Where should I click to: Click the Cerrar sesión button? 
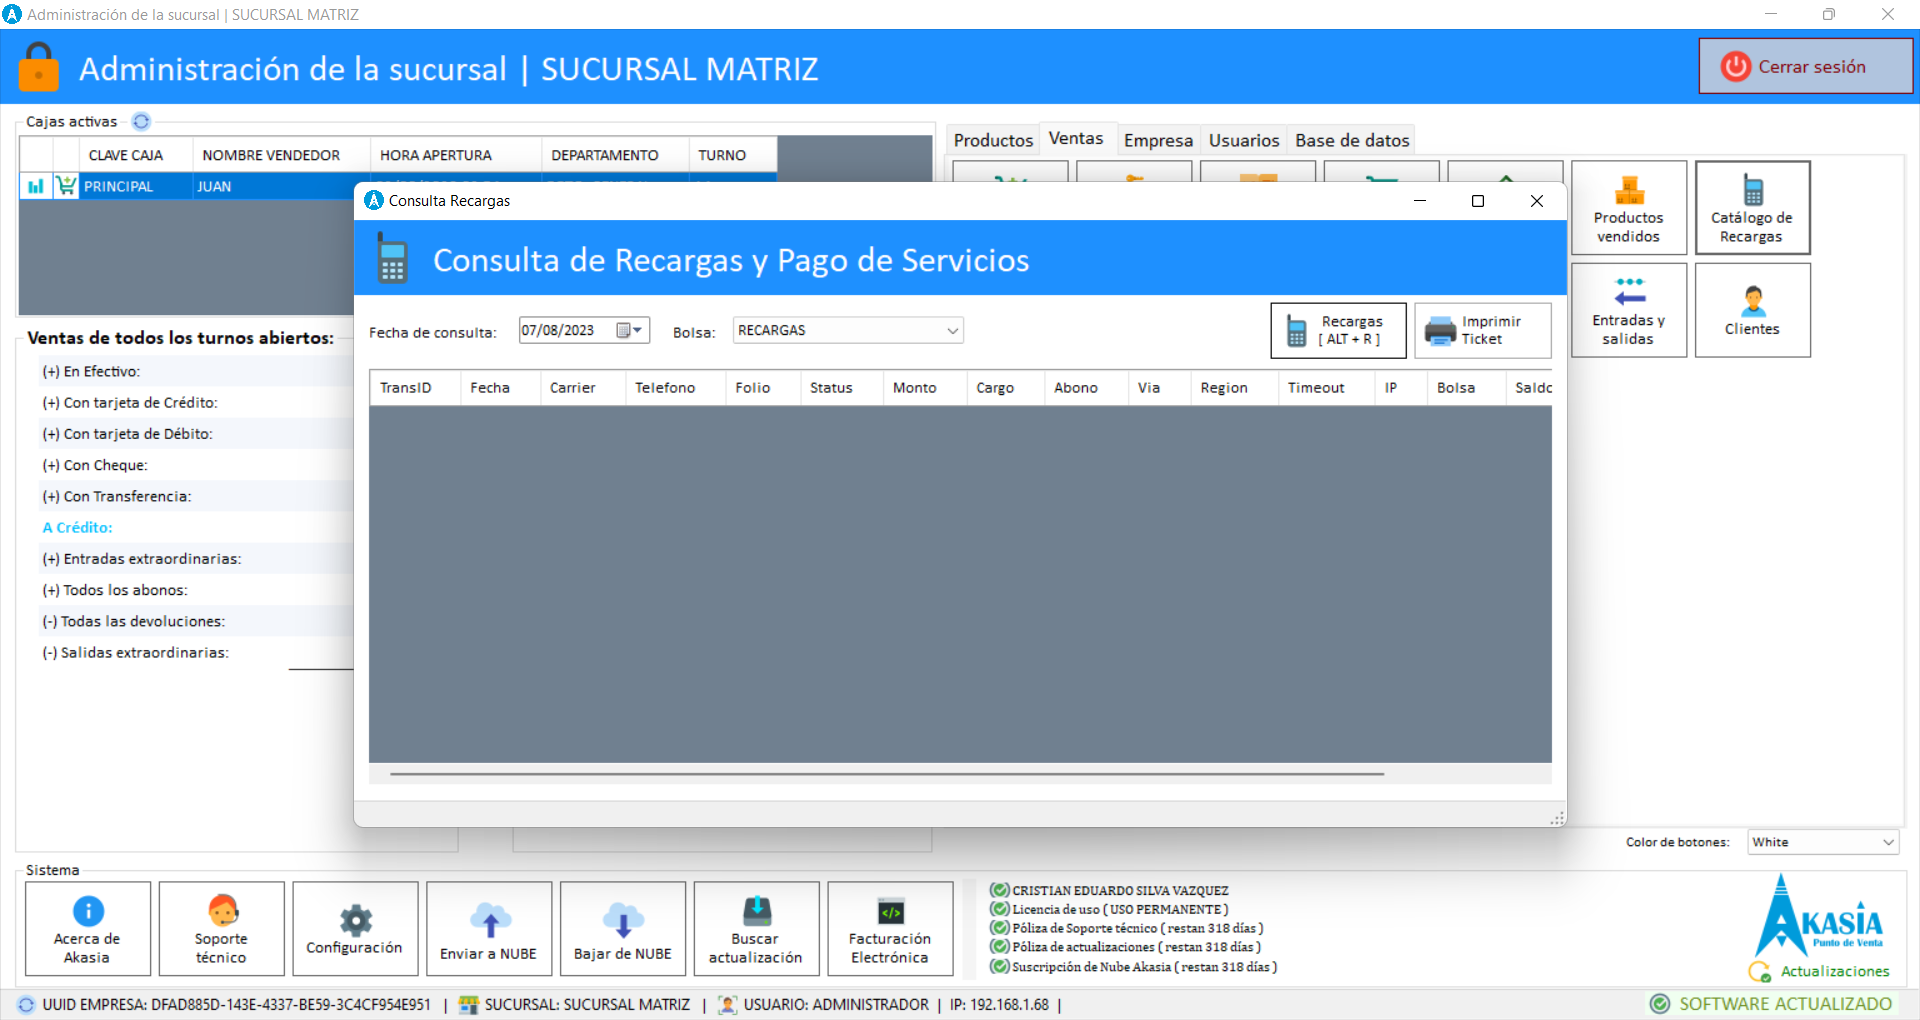point(1805,67)
